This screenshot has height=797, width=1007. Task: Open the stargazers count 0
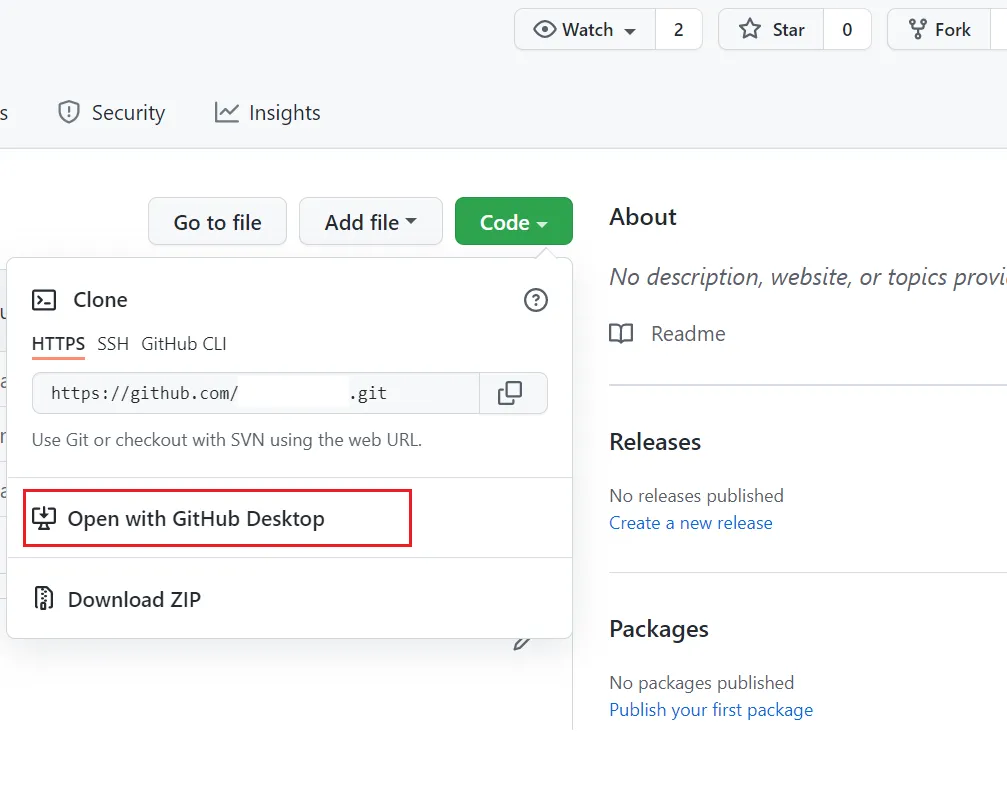click(x=847, y=30)
